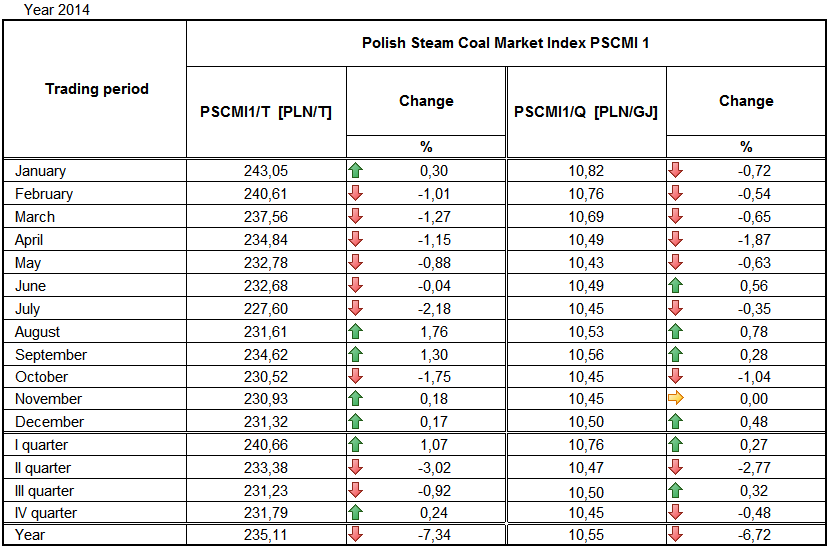Click the red arrow beside -6,72 in Year row
The height and width of the screenshot is (547, 829).
pyautogui.click(x=675, y=535)
